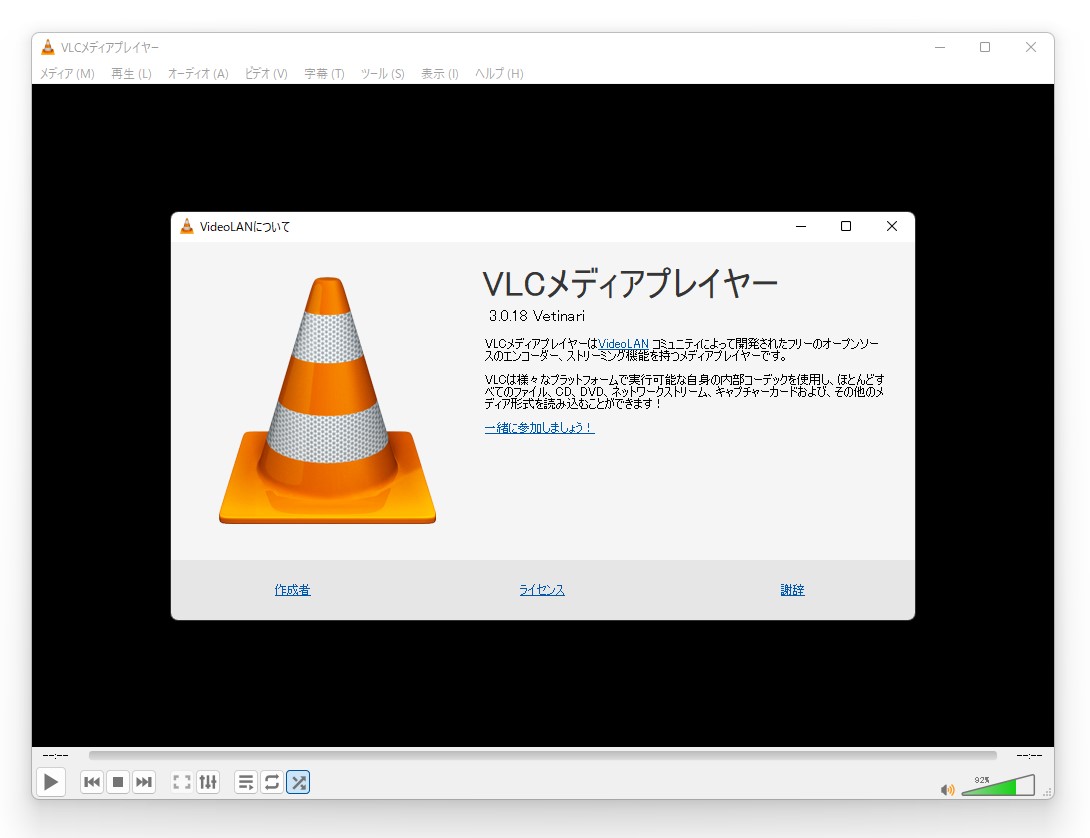The image size is (1090, 838).
Task: Open the extended settings equalizer icon
Action: (x=207, y=782)
